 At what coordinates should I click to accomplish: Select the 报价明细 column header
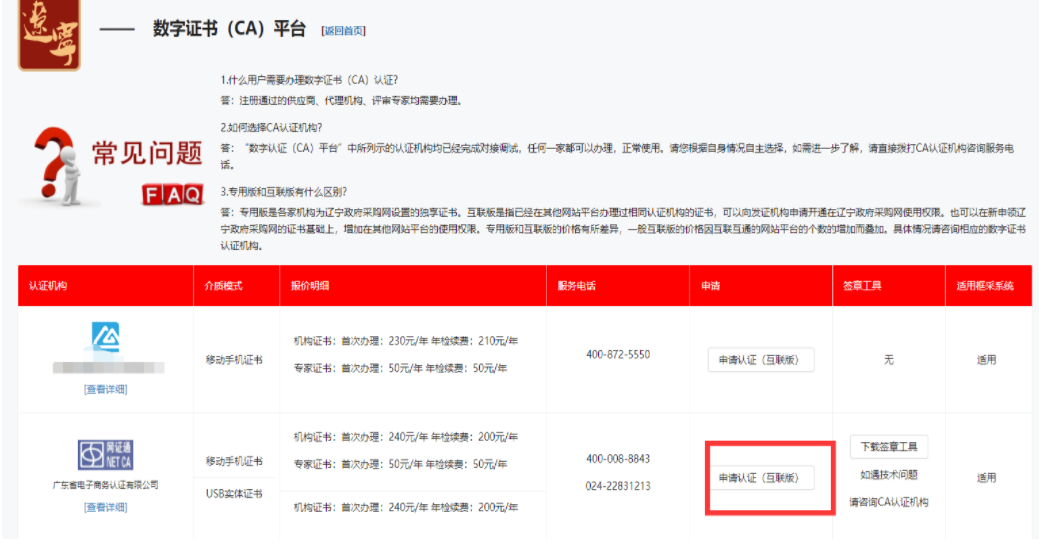(x=310, y=286)
